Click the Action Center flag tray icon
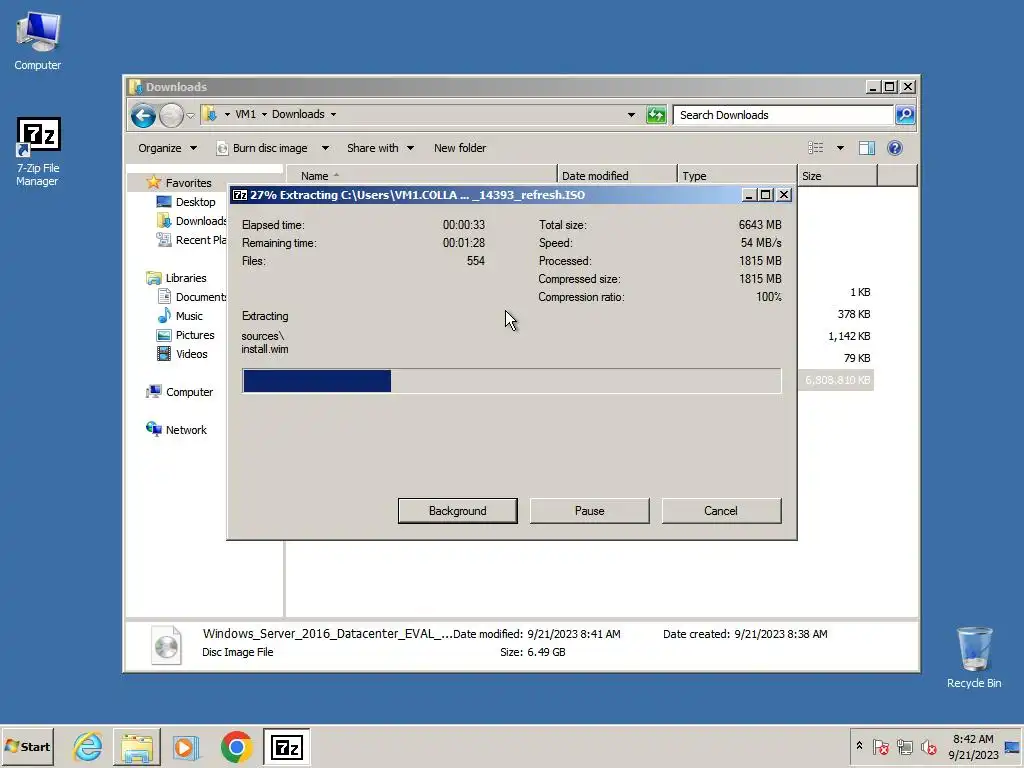This screenshot has height=768, width=1024. [x=880, y=747]
